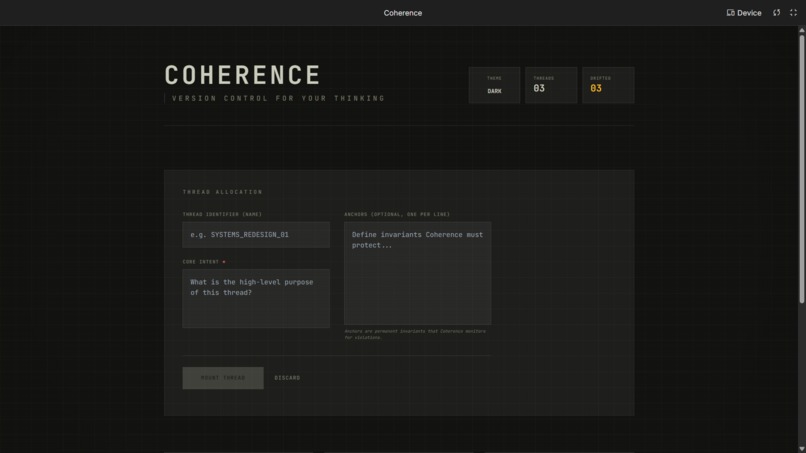Open the Drifted 03 stat card

click(x=608, y=85)
